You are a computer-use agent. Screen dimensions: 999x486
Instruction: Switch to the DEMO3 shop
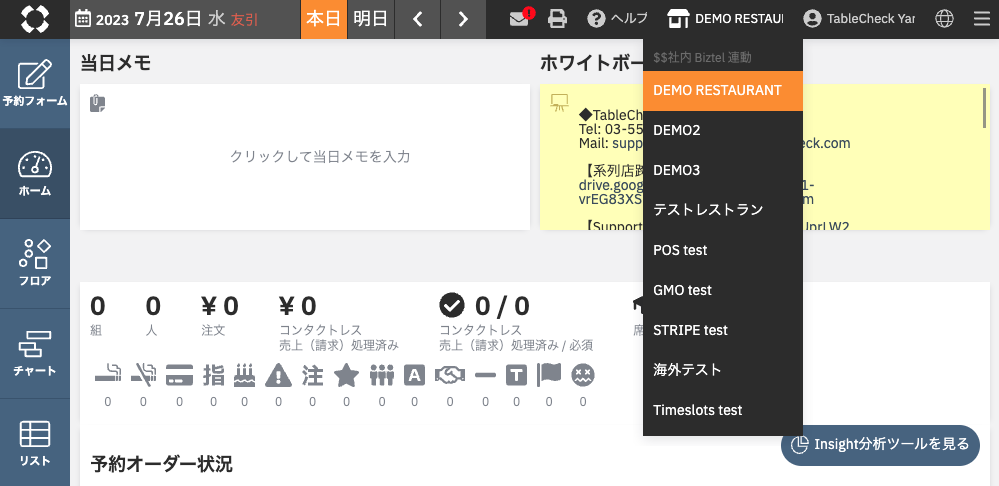[x=722, y=171]
